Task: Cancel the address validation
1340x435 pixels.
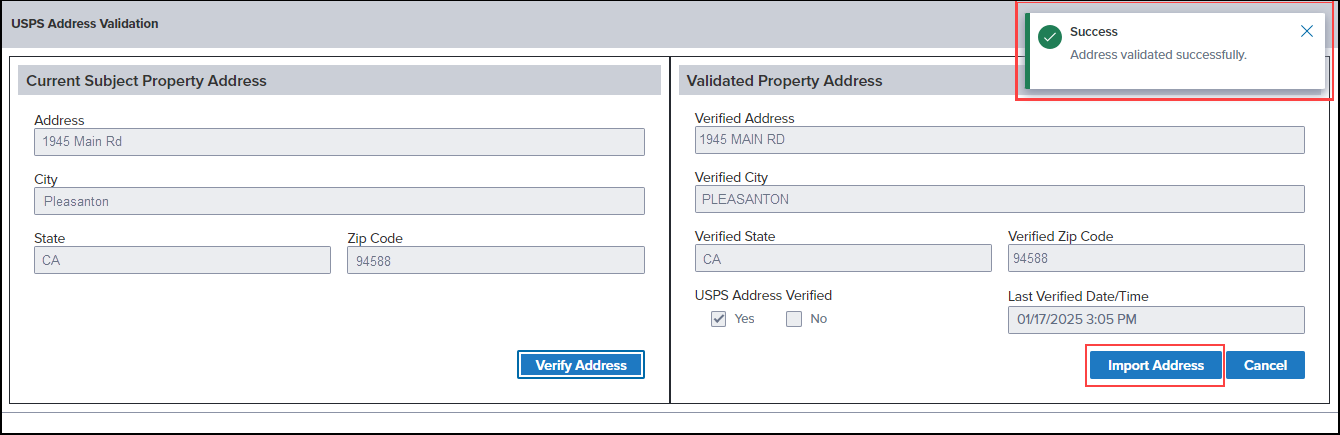Action: pyautogui.click(x=1265, y=365)
